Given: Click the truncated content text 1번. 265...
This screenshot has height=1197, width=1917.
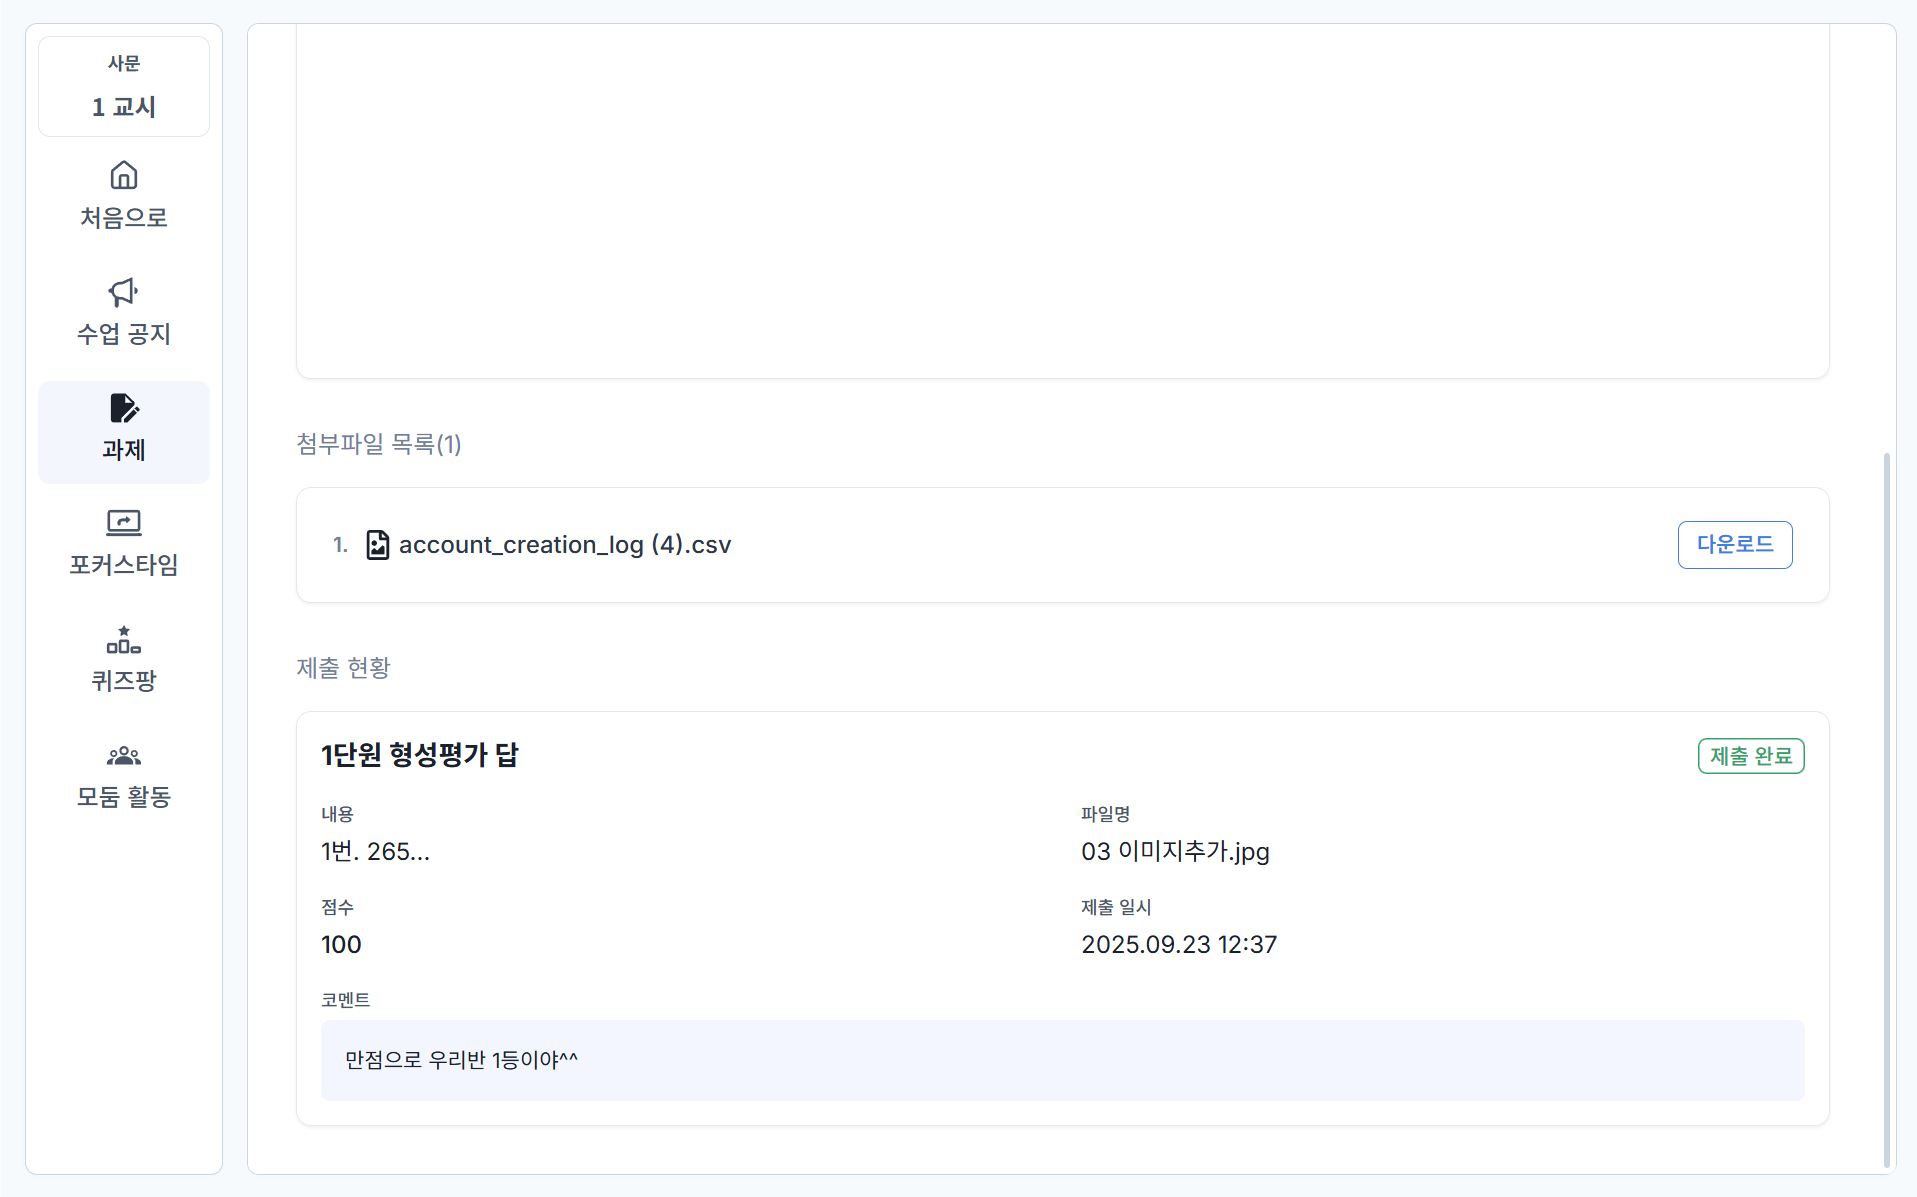Looking at the screenshot, I should click(x=375, y=852).
